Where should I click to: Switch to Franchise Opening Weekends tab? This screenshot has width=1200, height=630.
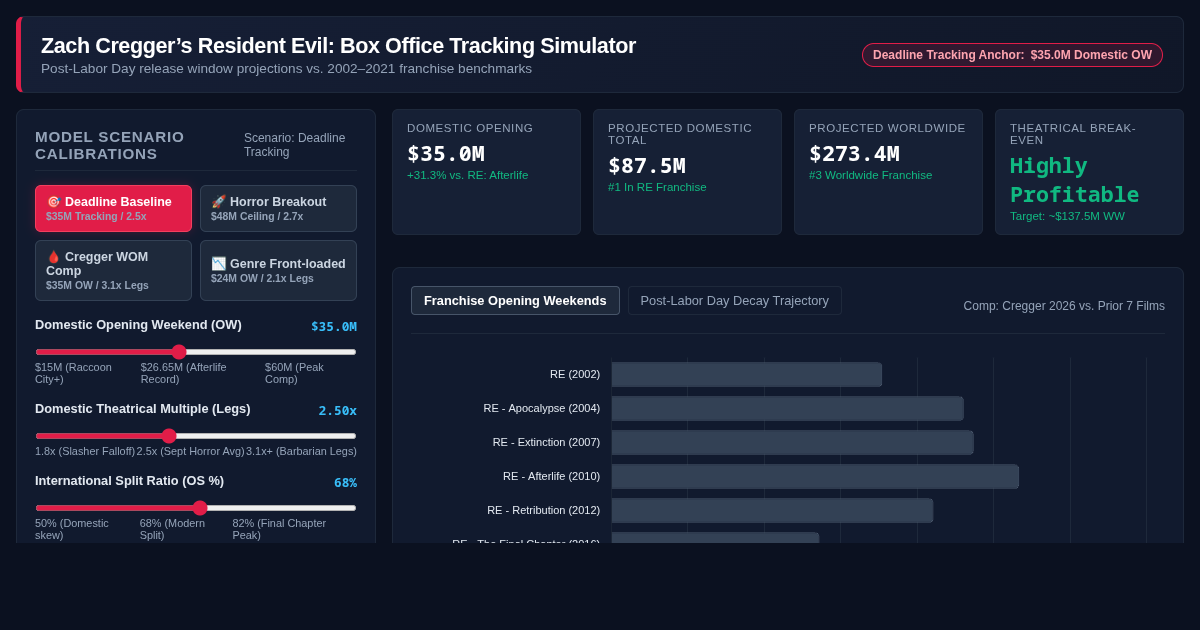pyautogui.click(x=515, y=300)
